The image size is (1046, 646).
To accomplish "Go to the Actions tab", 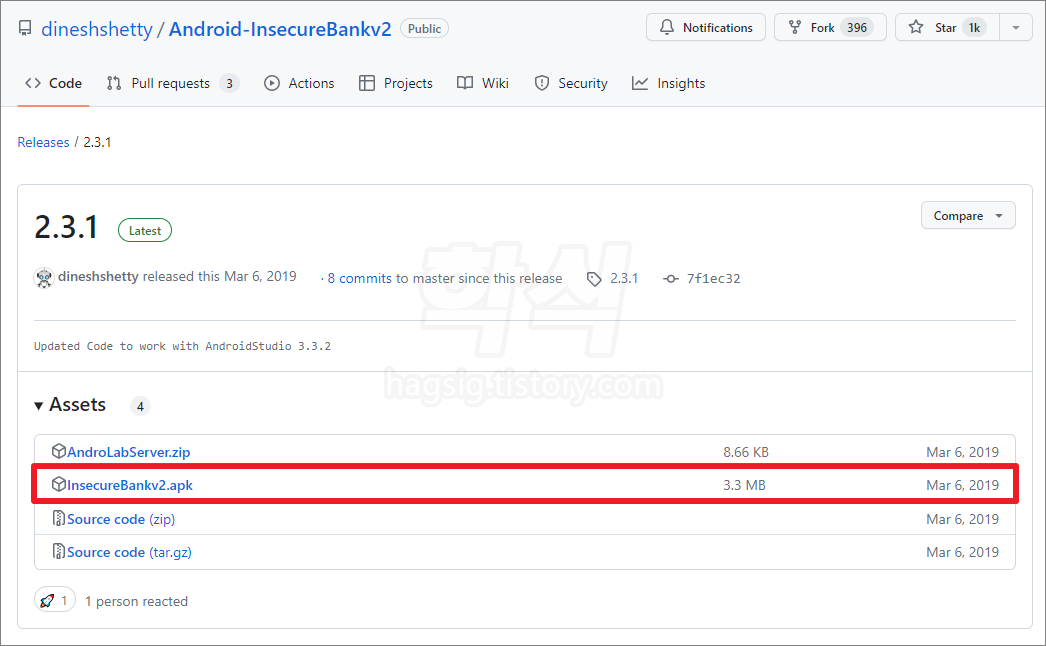I will (x=299, y=83).
